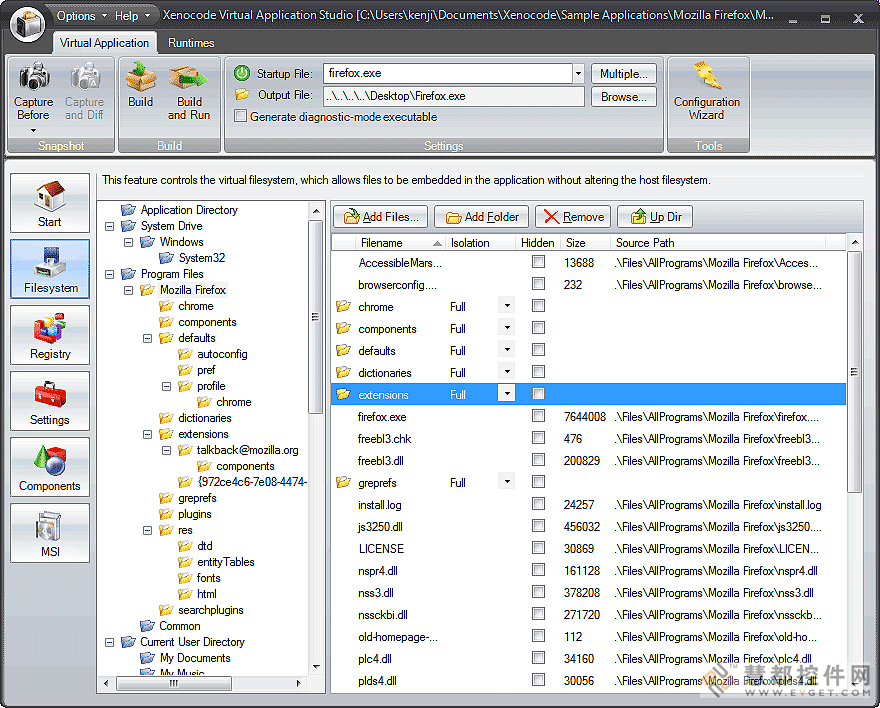Click the tree panel vertical scrollbar thumb
Viewport: 880px width, 708px height.
315,317
